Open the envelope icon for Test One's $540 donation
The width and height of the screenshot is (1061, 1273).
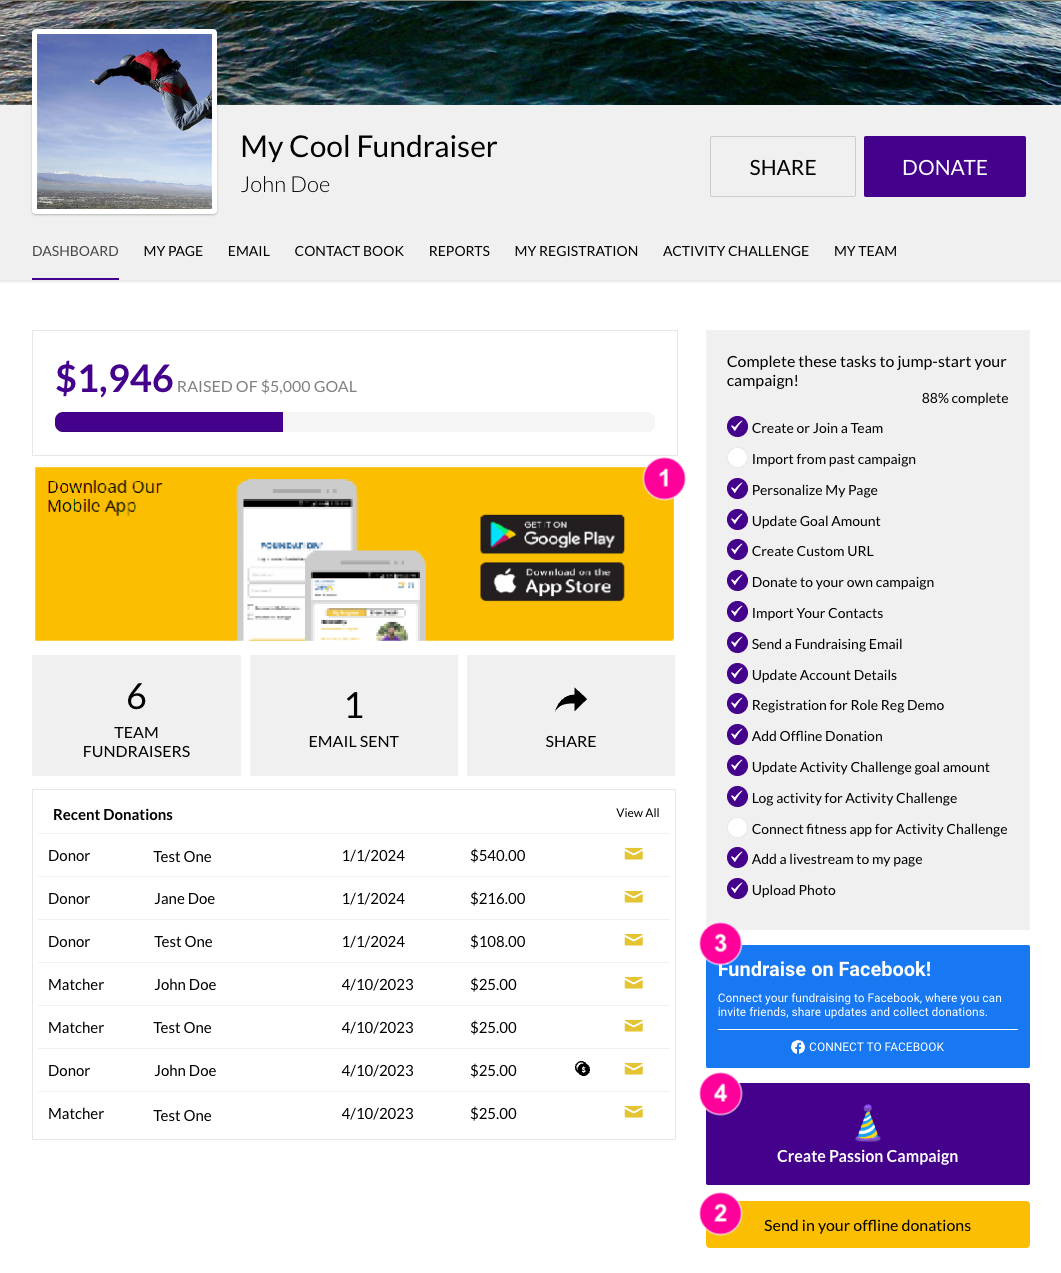(633, 854)
